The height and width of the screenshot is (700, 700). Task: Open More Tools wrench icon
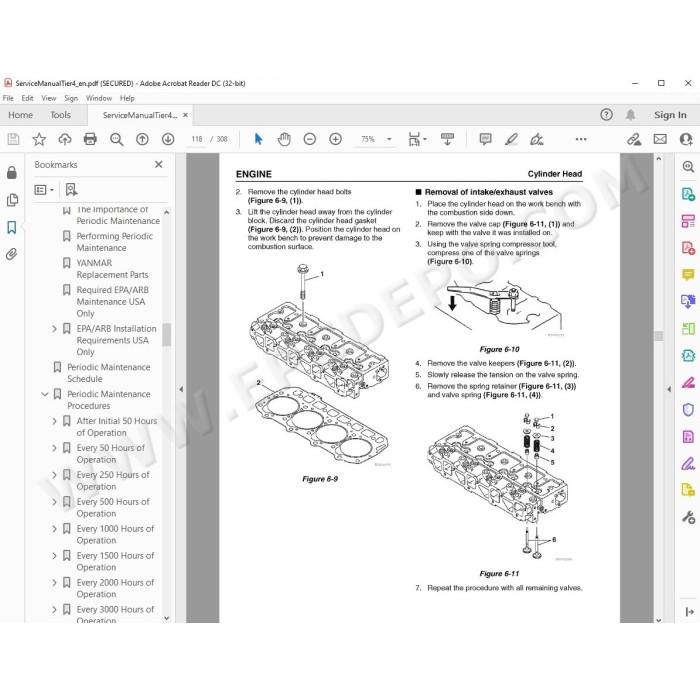coord(688,517)
